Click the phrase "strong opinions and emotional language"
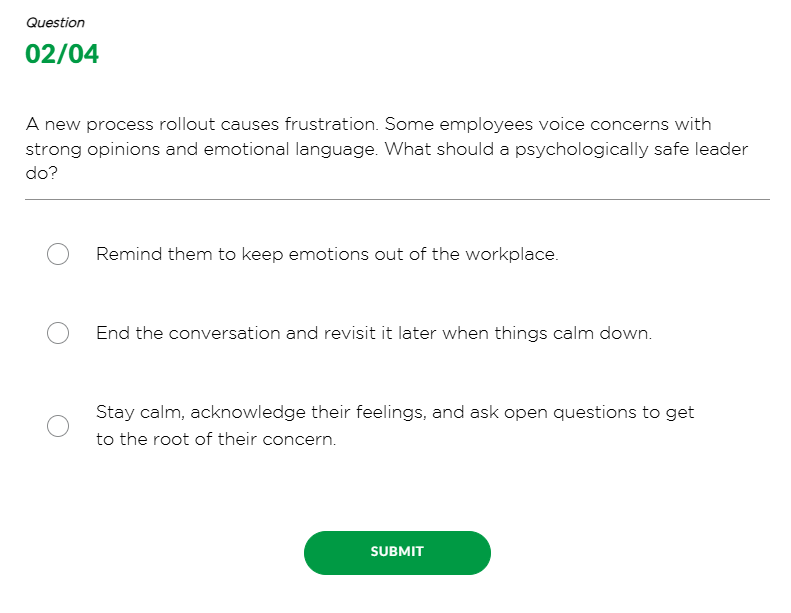Viewport: 791px width, 613px height. pos(201,149)
